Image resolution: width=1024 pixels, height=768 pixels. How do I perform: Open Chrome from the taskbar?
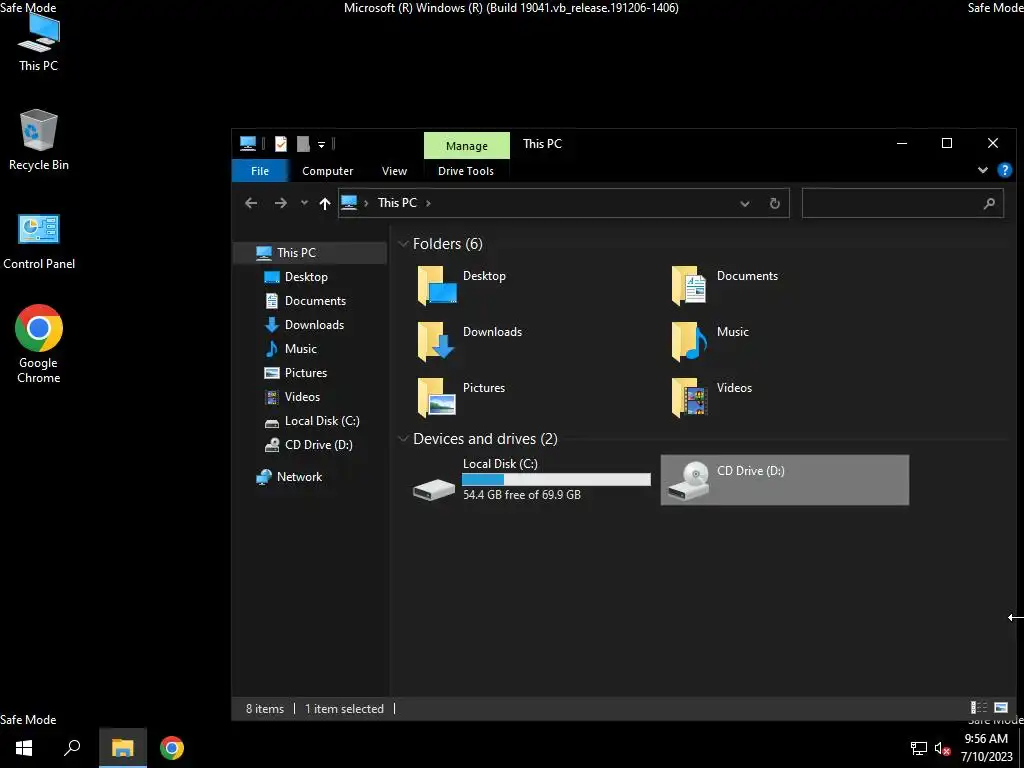pos(172,748)
